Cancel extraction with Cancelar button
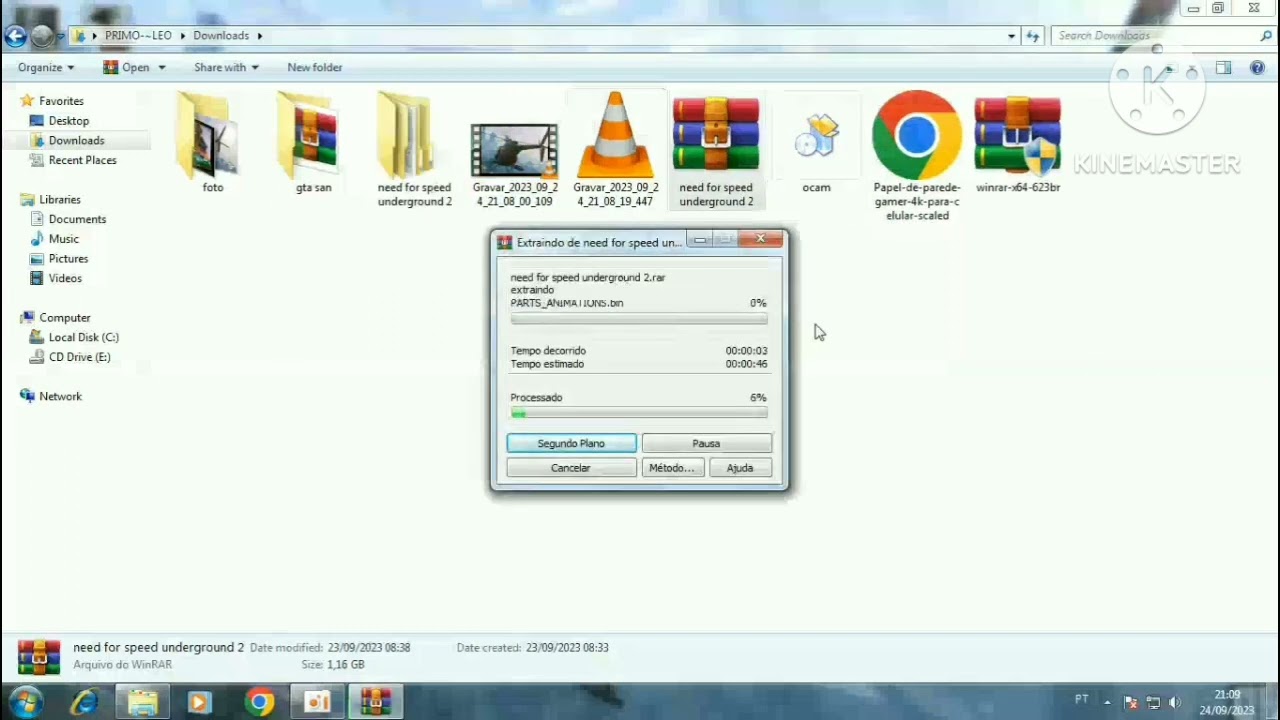Viewport: 1280px width, 720px height. pyautogui.click(x=571, y=468)
